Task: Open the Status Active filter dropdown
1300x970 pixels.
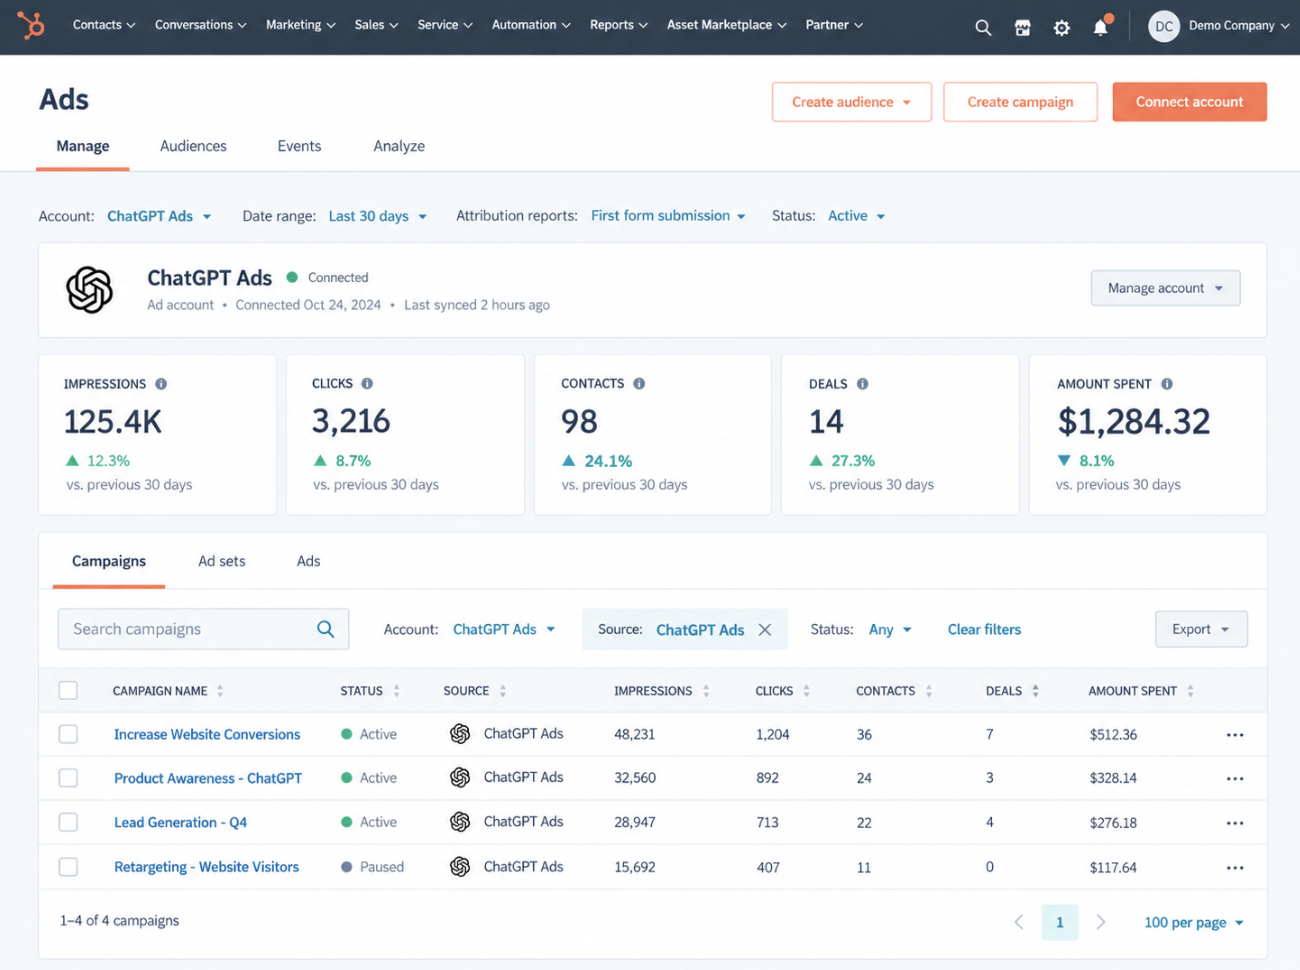Action: [x=856, y=216]
